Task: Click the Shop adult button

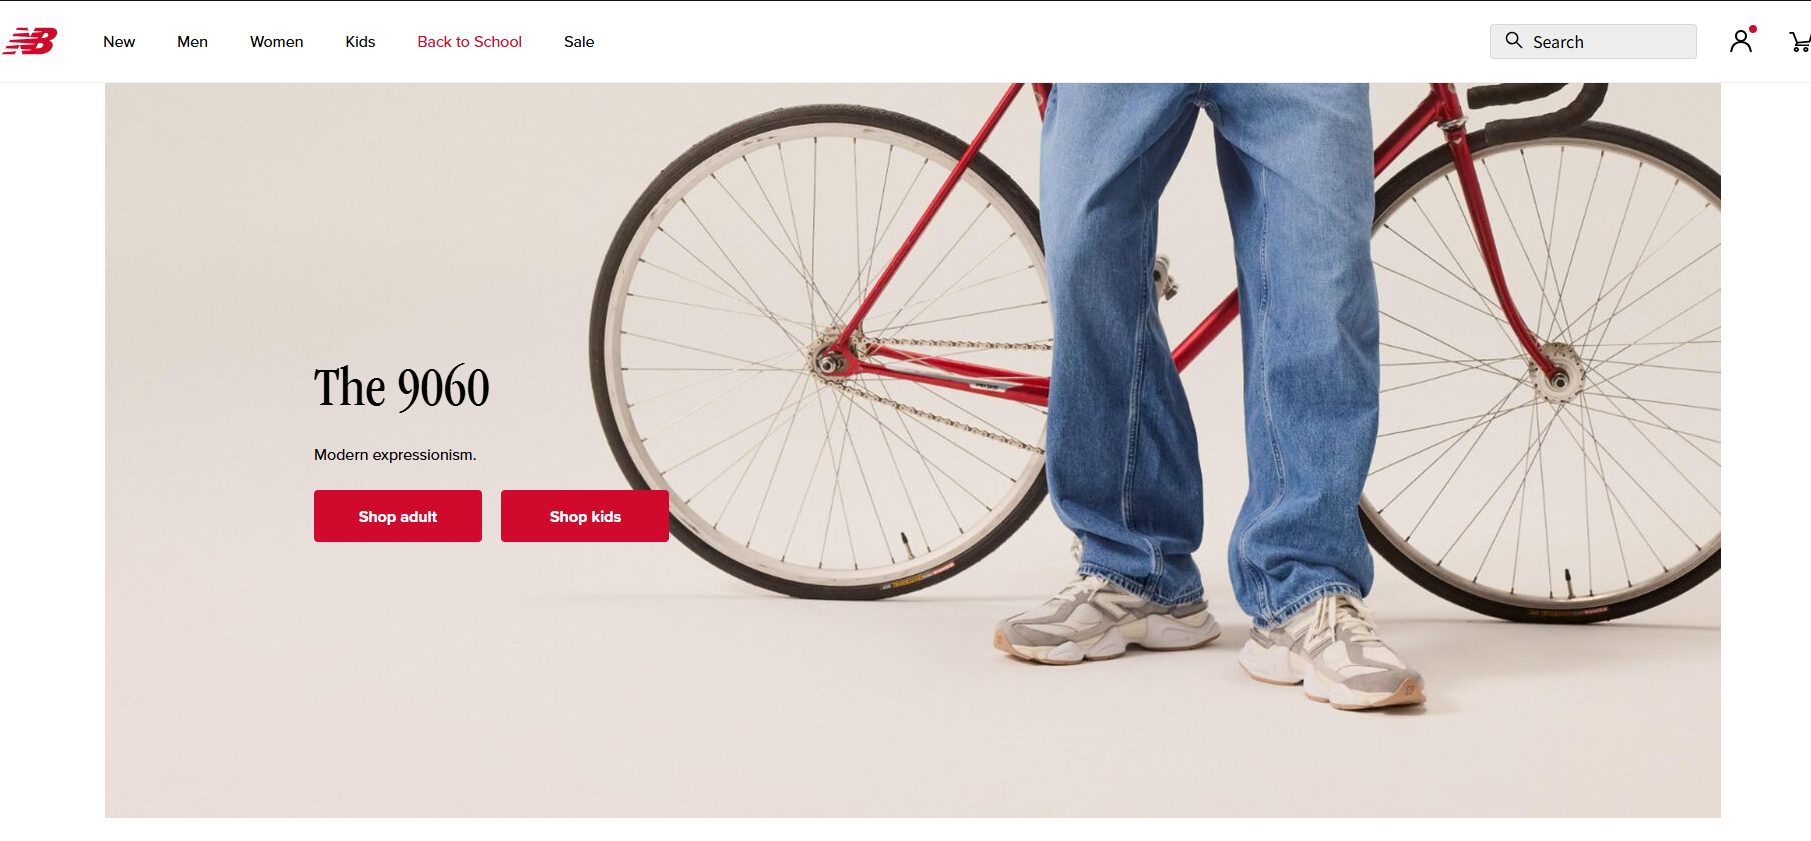Action: [x=398, y=516]
